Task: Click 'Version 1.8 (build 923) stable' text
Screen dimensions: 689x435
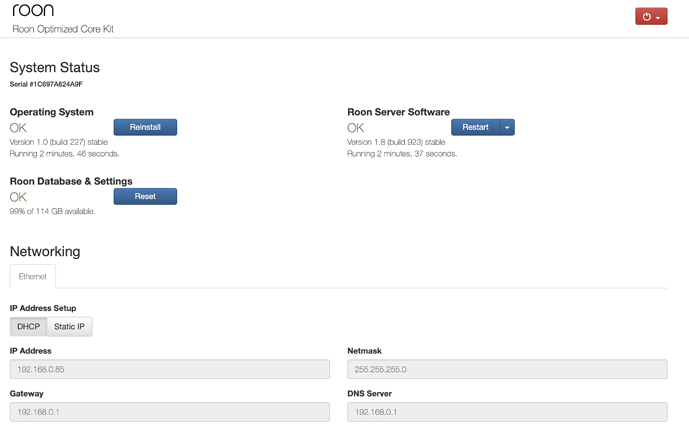Action: 396,142
